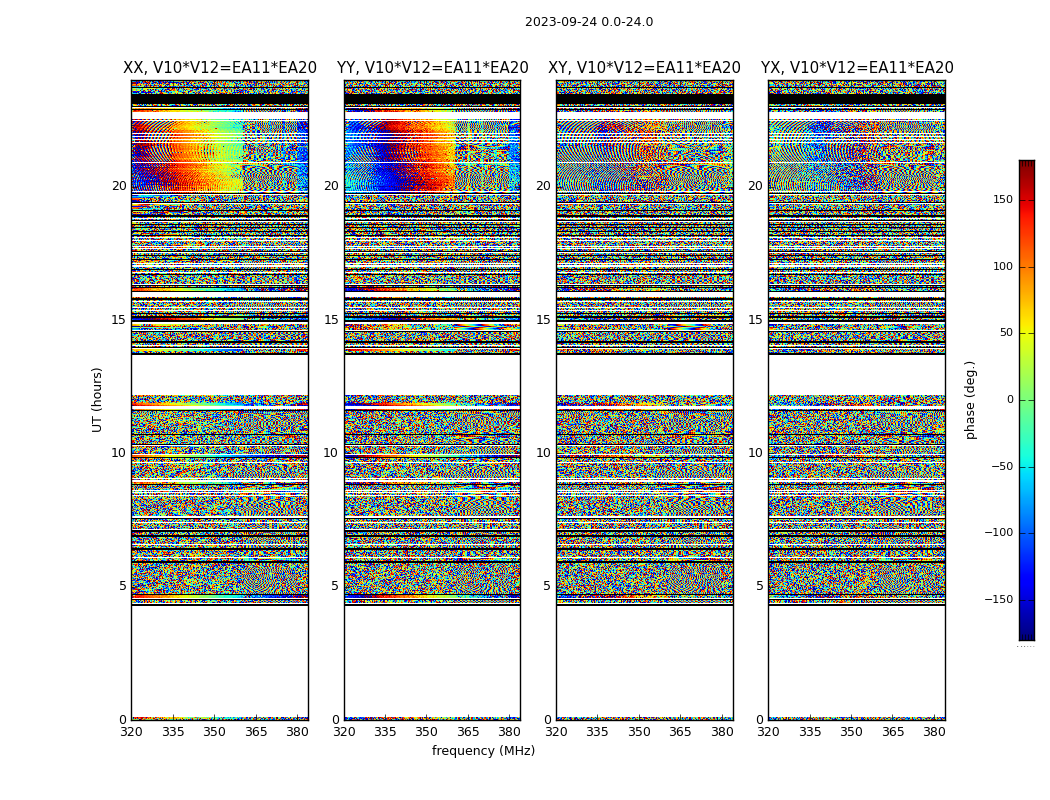This screenshot has width=1050, height=800.
Task: Click the −50 tick on the colorbar
Action: click(x=1002, y=467)
